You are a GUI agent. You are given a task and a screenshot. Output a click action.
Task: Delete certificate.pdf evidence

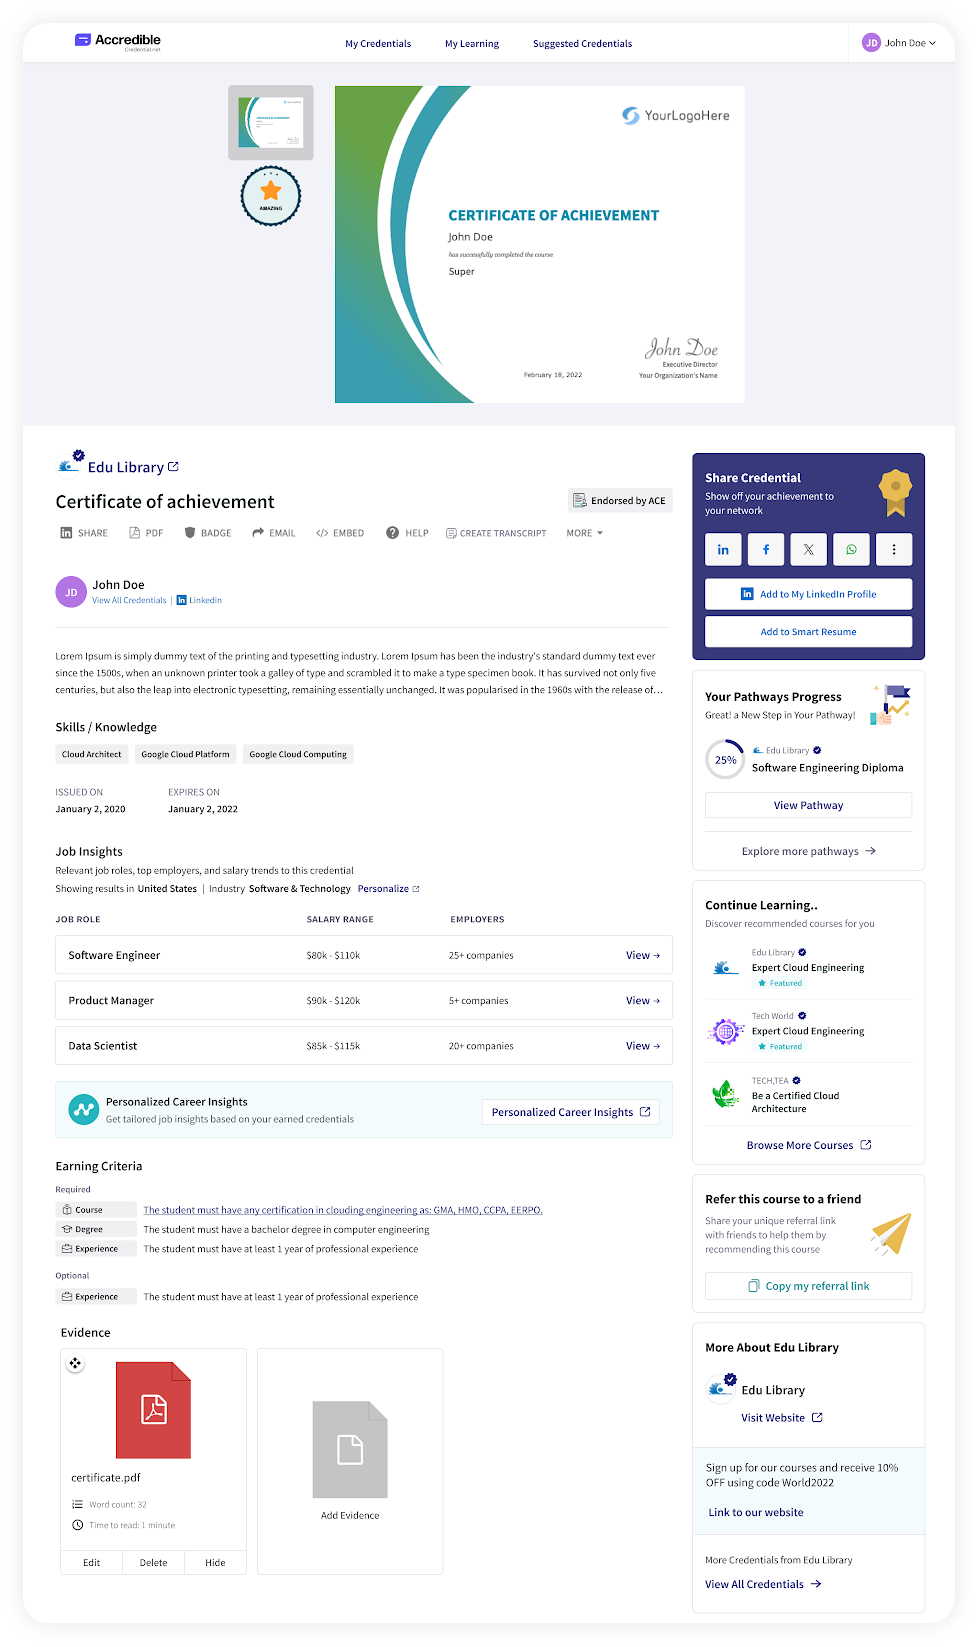click(154, 1563)
